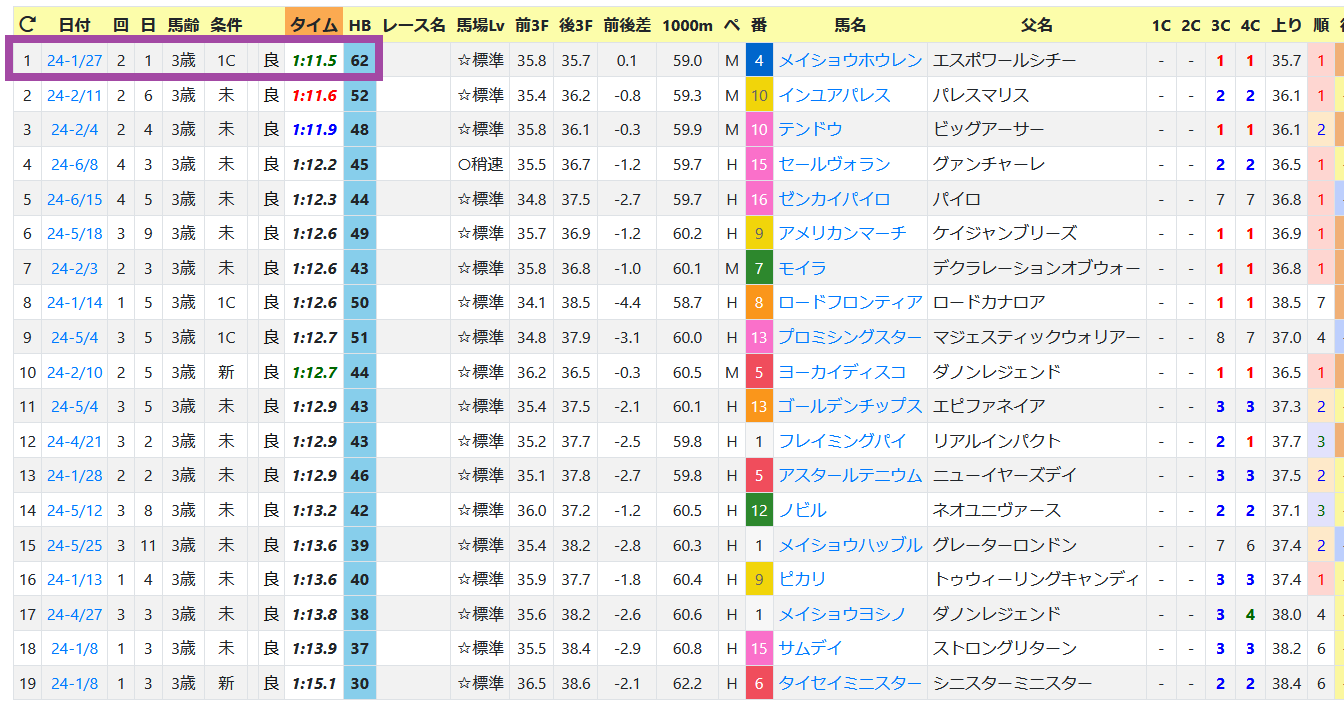Open horse ロードフロンティア link
The width and height of the screenshot is (1344, 709).
coord(850,303)
